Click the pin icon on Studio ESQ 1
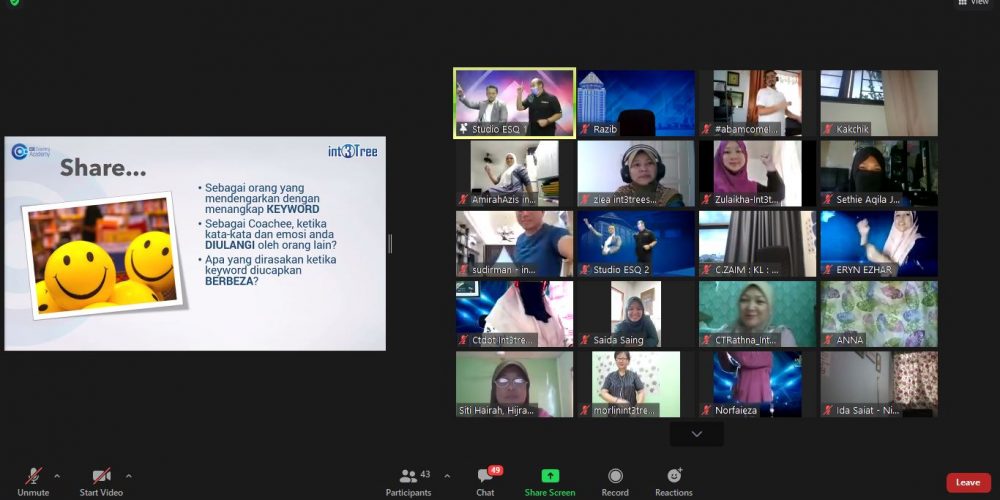The image size is (1000, 500). (x=464, y=129)
